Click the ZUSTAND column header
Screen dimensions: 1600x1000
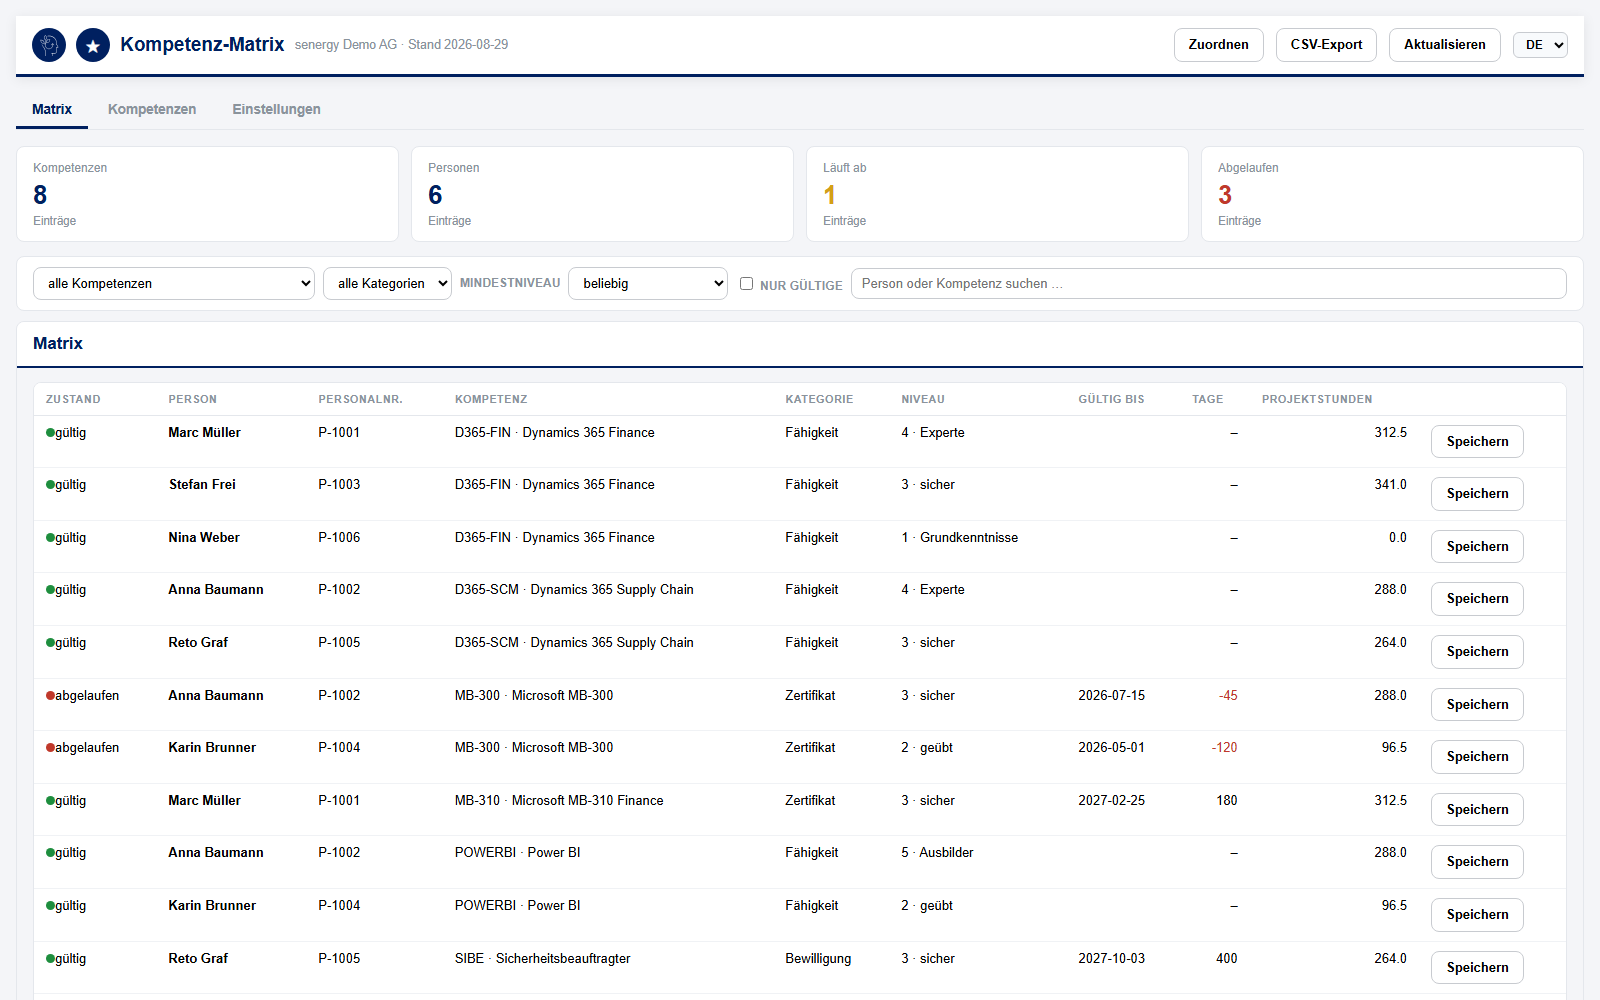coord(73,399)
